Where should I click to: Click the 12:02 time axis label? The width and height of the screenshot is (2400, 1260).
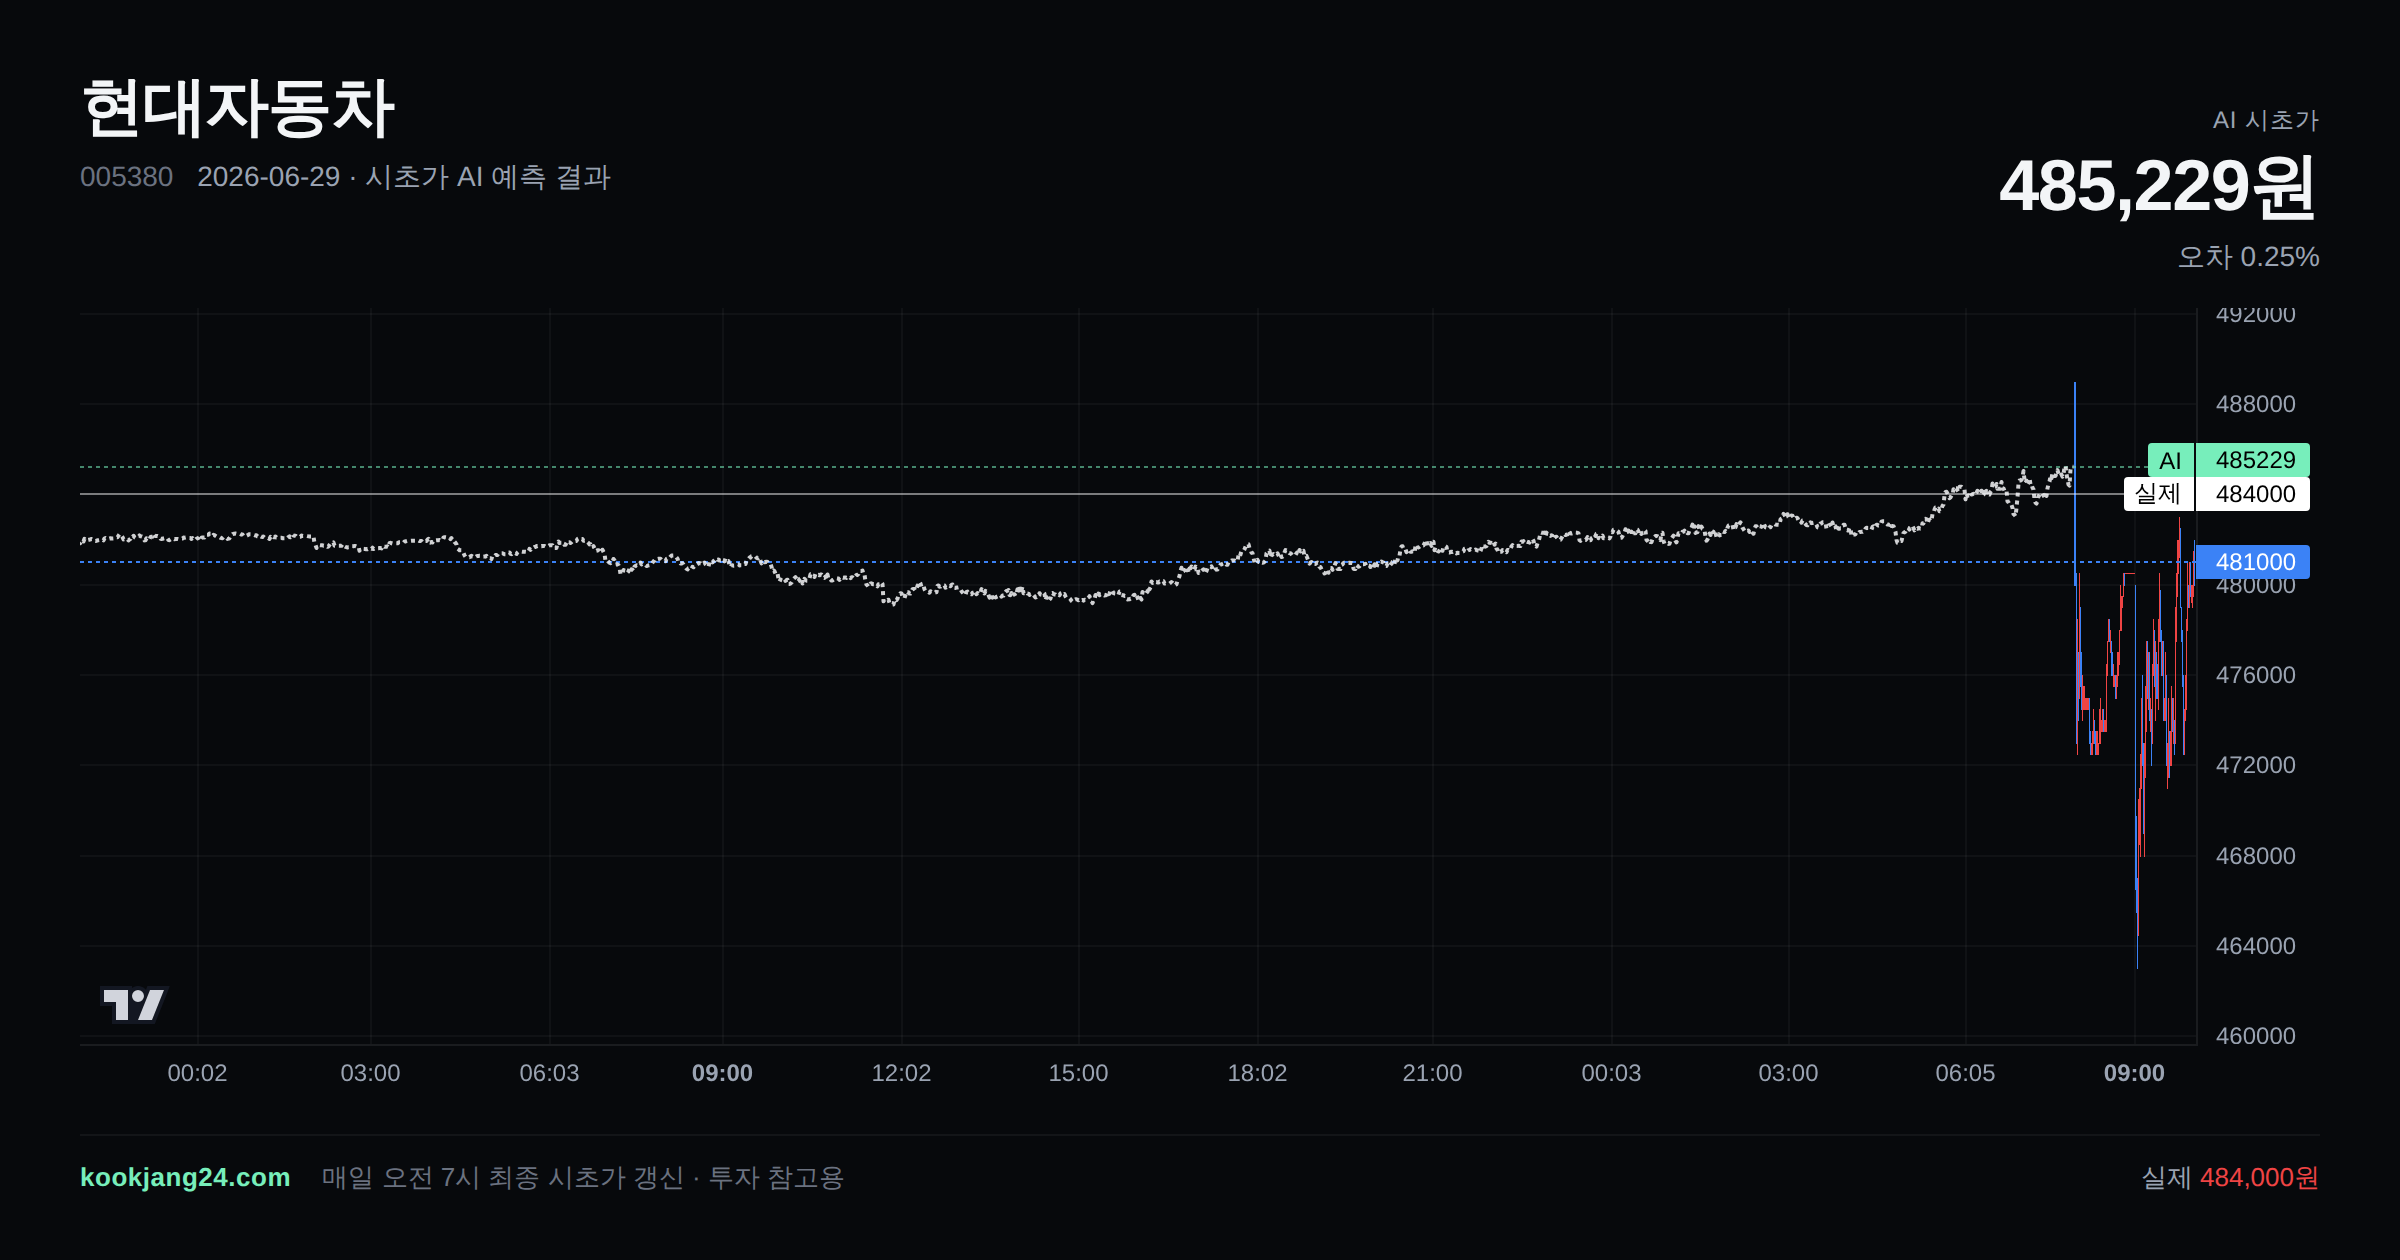pyautogui.click(x=901, y=1073)
